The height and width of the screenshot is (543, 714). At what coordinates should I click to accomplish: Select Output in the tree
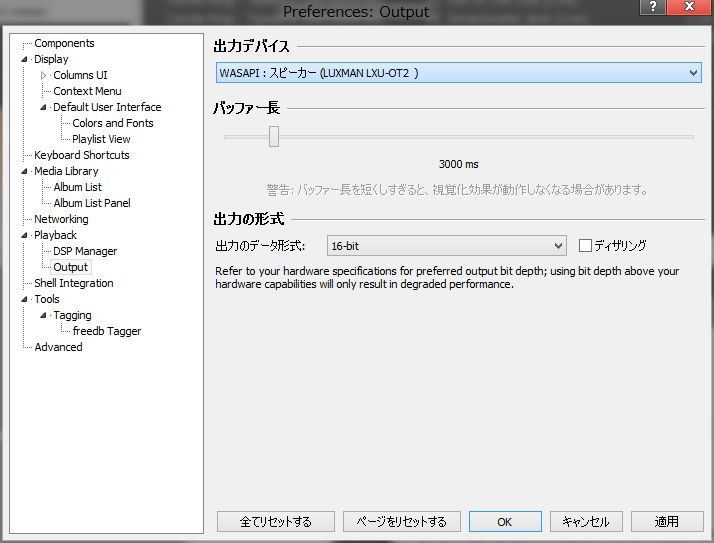(71, 267)
